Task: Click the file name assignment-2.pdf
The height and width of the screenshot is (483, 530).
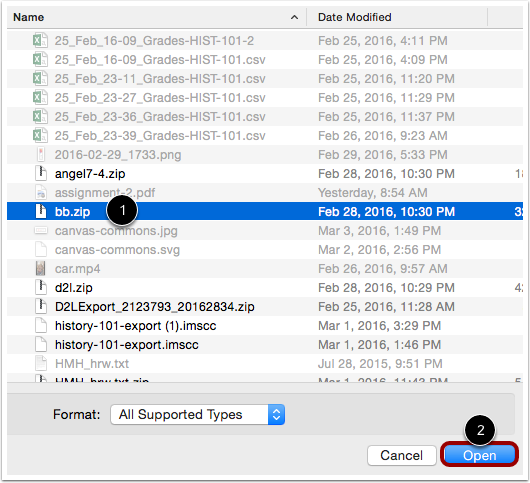Action: [105, 193]
